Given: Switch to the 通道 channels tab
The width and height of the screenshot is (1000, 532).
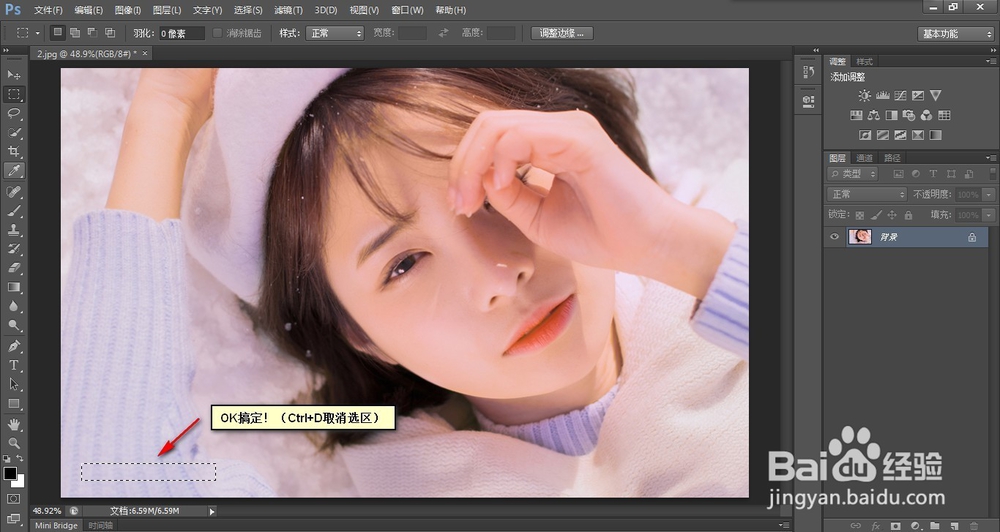Looking at the screenshot, I should point(864,158).
